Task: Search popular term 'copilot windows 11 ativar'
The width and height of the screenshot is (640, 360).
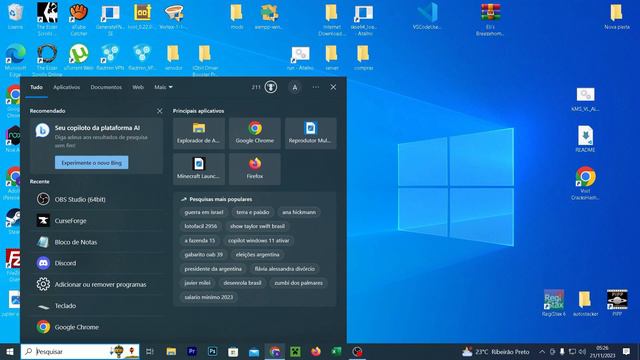Action: click(259, 240)
